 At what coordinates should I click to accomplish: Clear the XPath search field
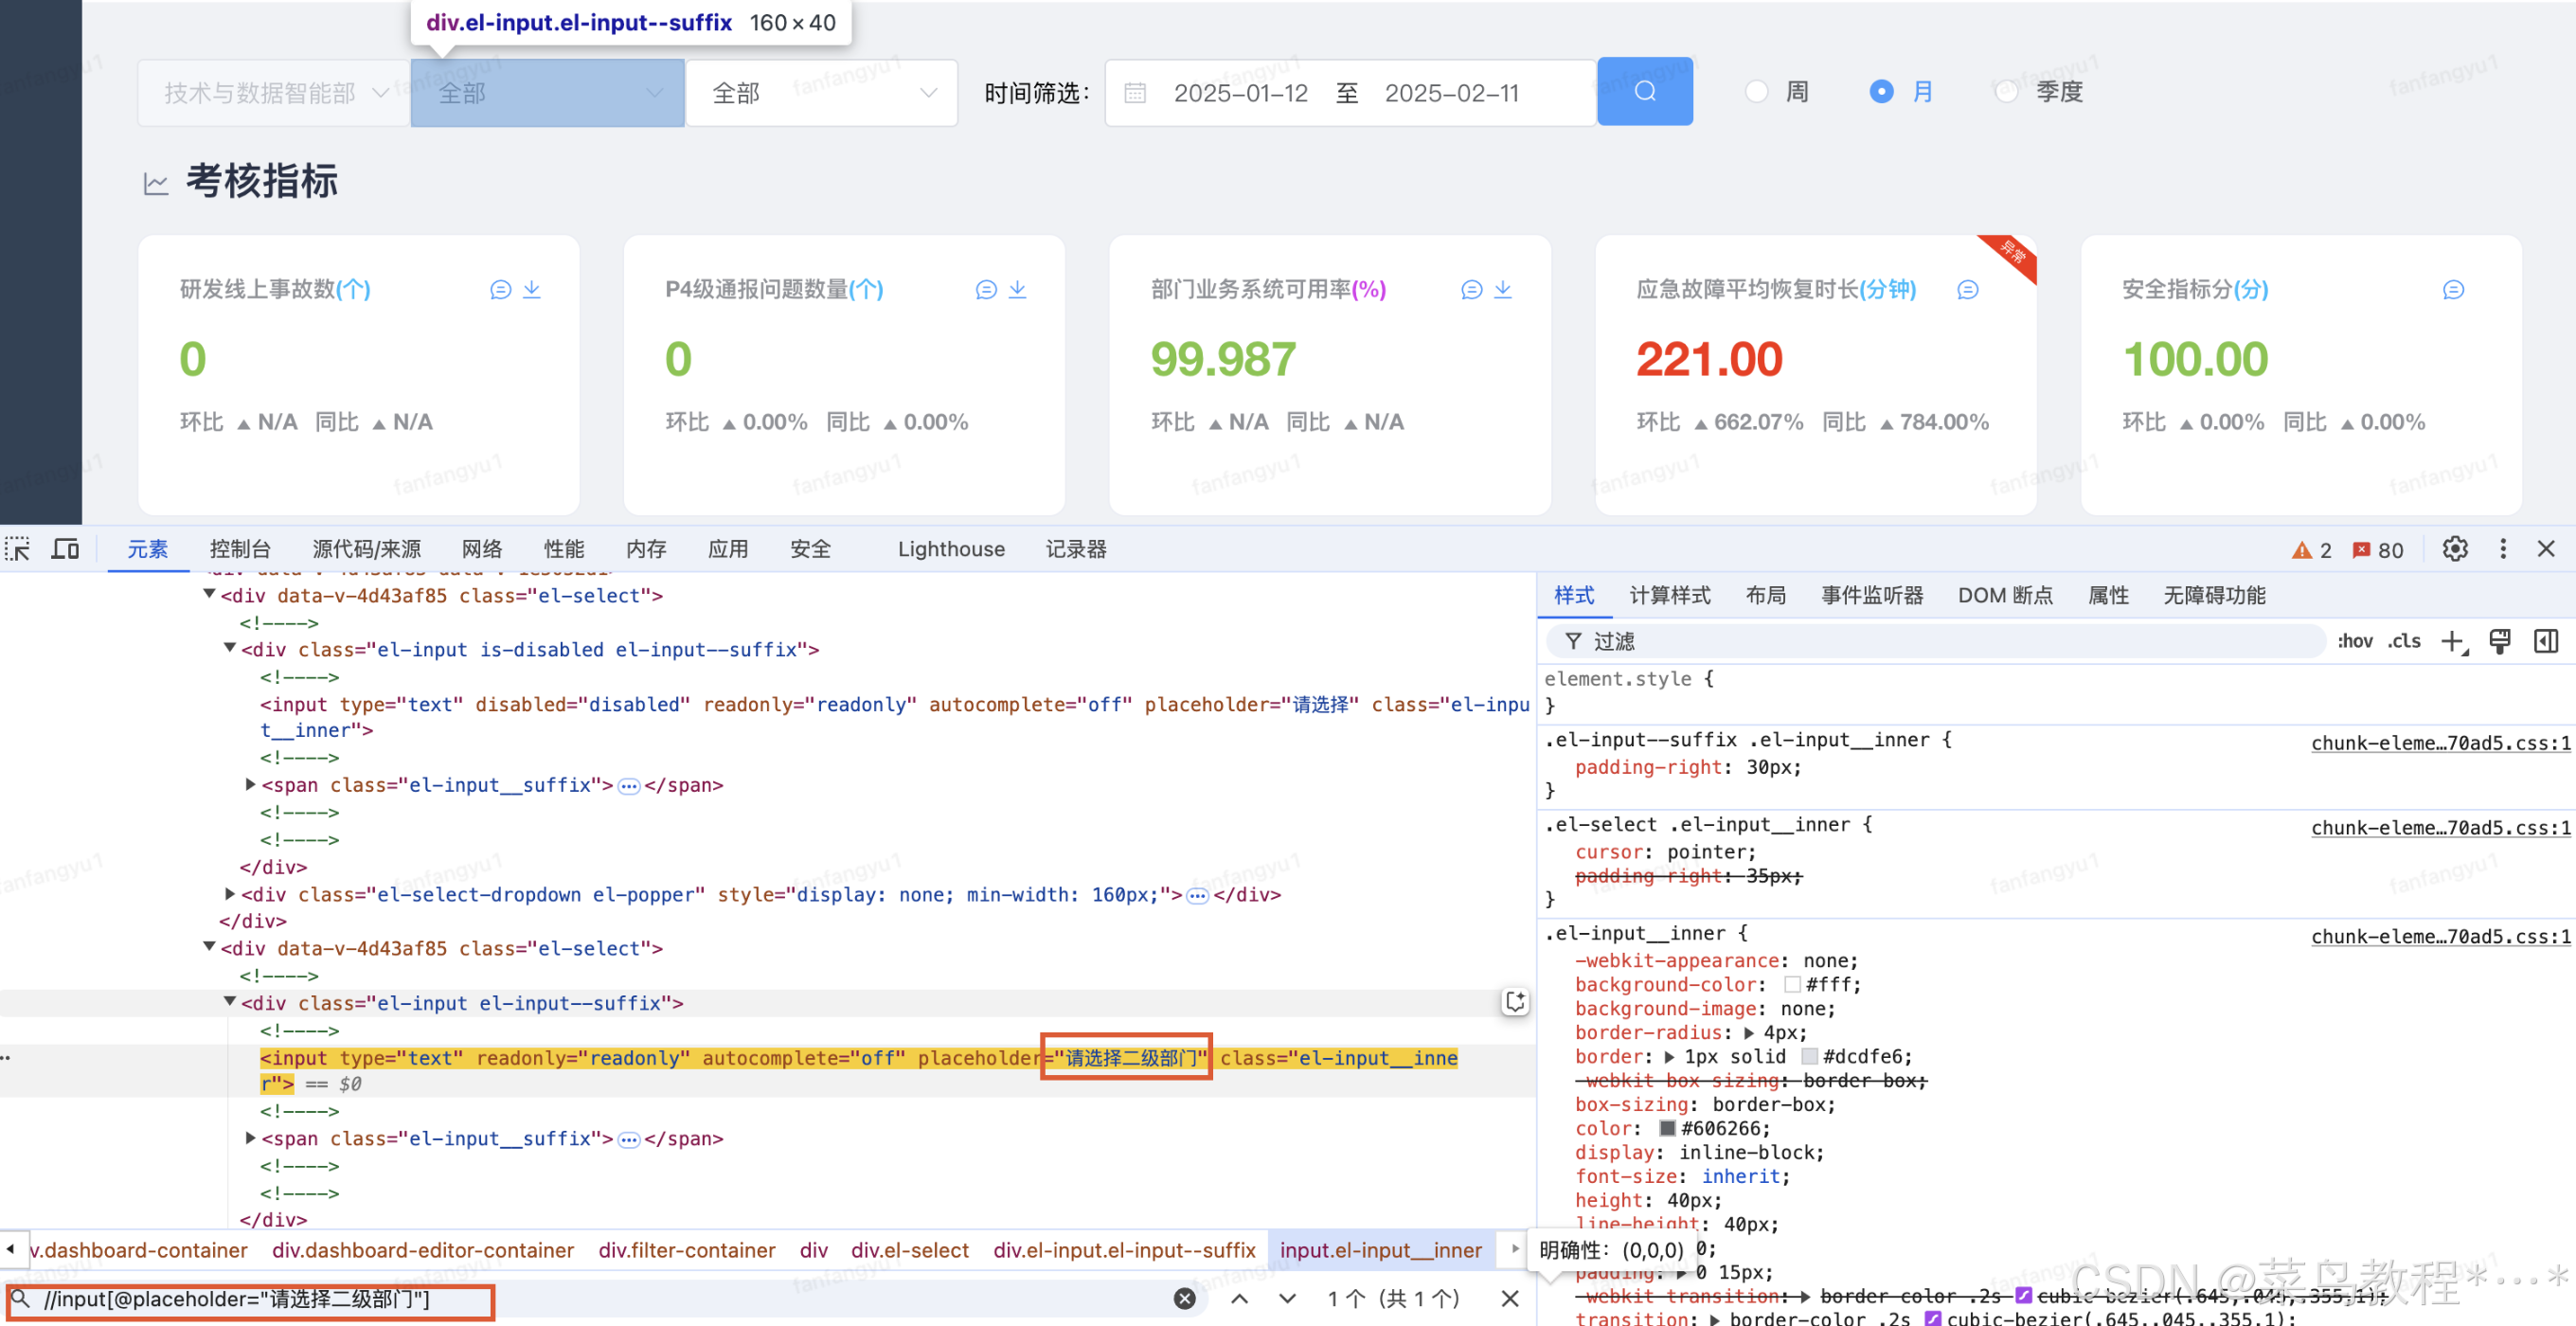[1184, 1298]
